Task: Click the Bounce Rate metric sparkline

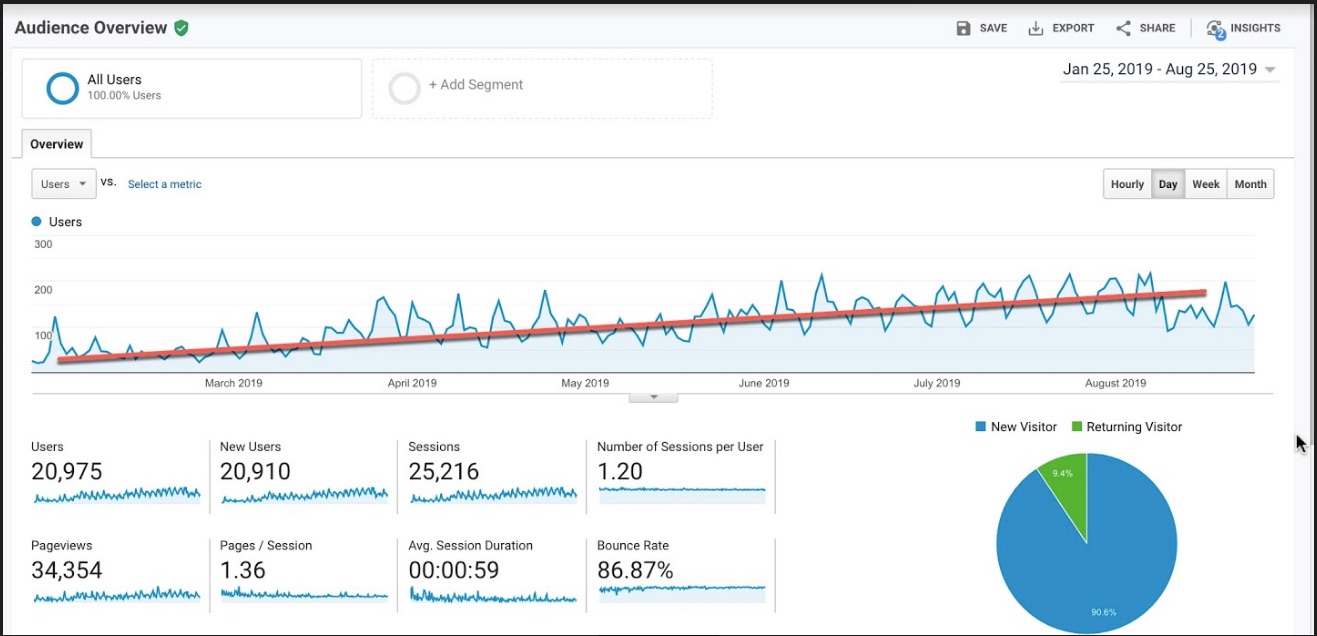Action: pos(681,589)
